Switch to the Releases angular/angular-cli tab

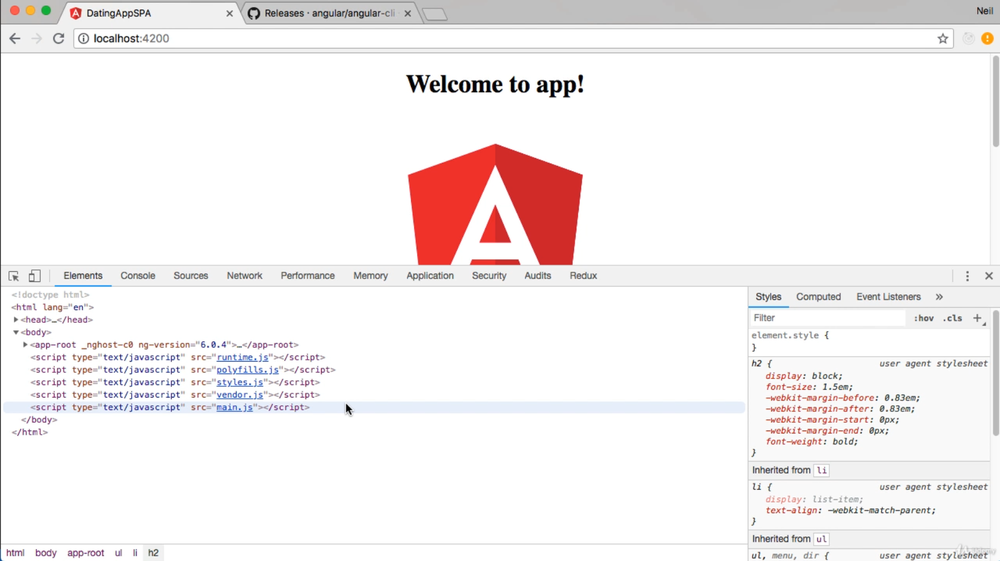click(x=329, y=13)
